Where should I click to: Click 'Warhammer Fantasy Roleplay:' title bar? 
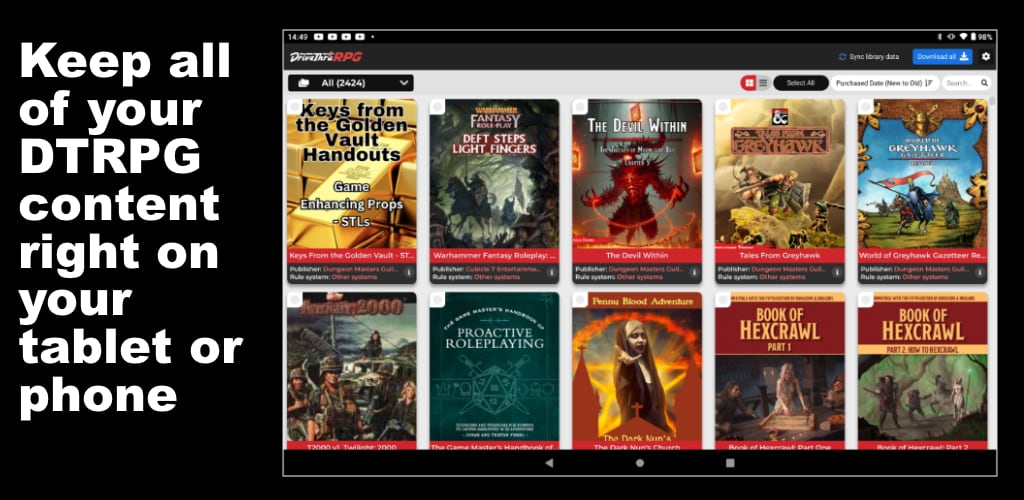click(494, 256)
